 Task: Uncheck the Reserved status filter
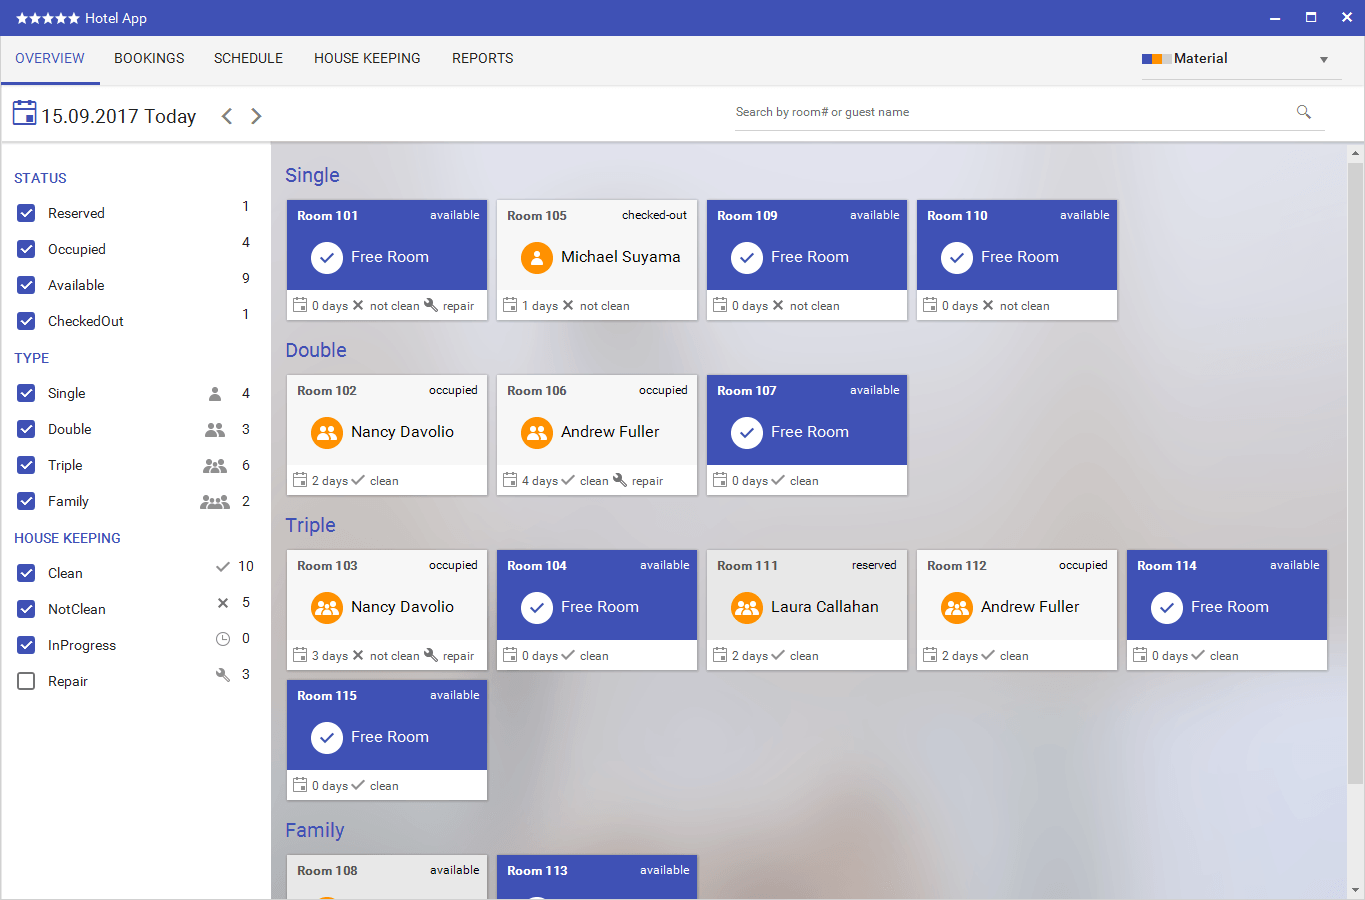27,213
